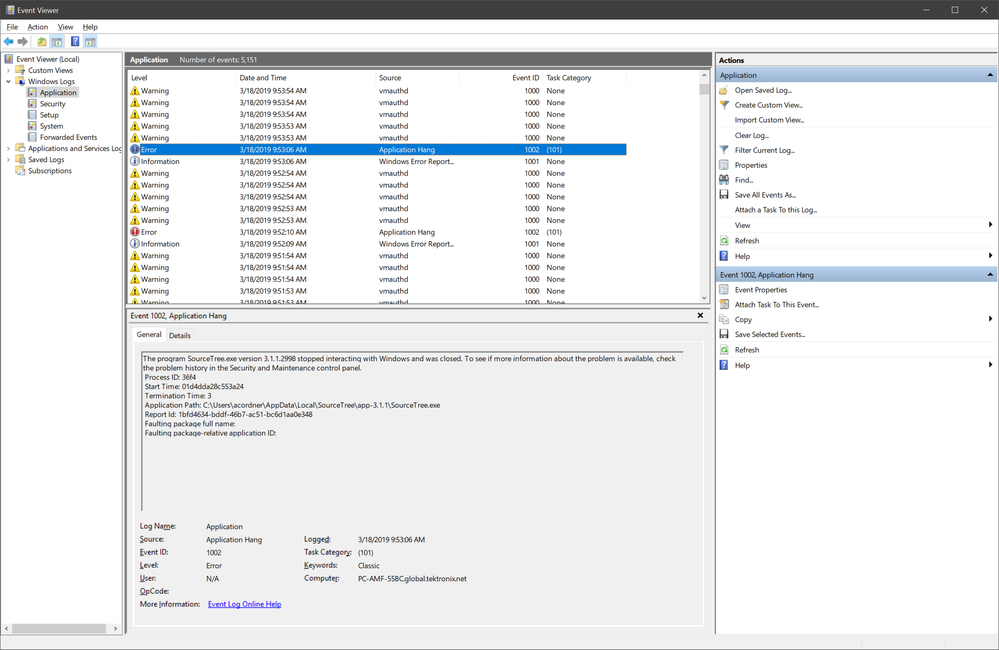Close the event preview pane
Screen dimensions: 999x650
700,315
